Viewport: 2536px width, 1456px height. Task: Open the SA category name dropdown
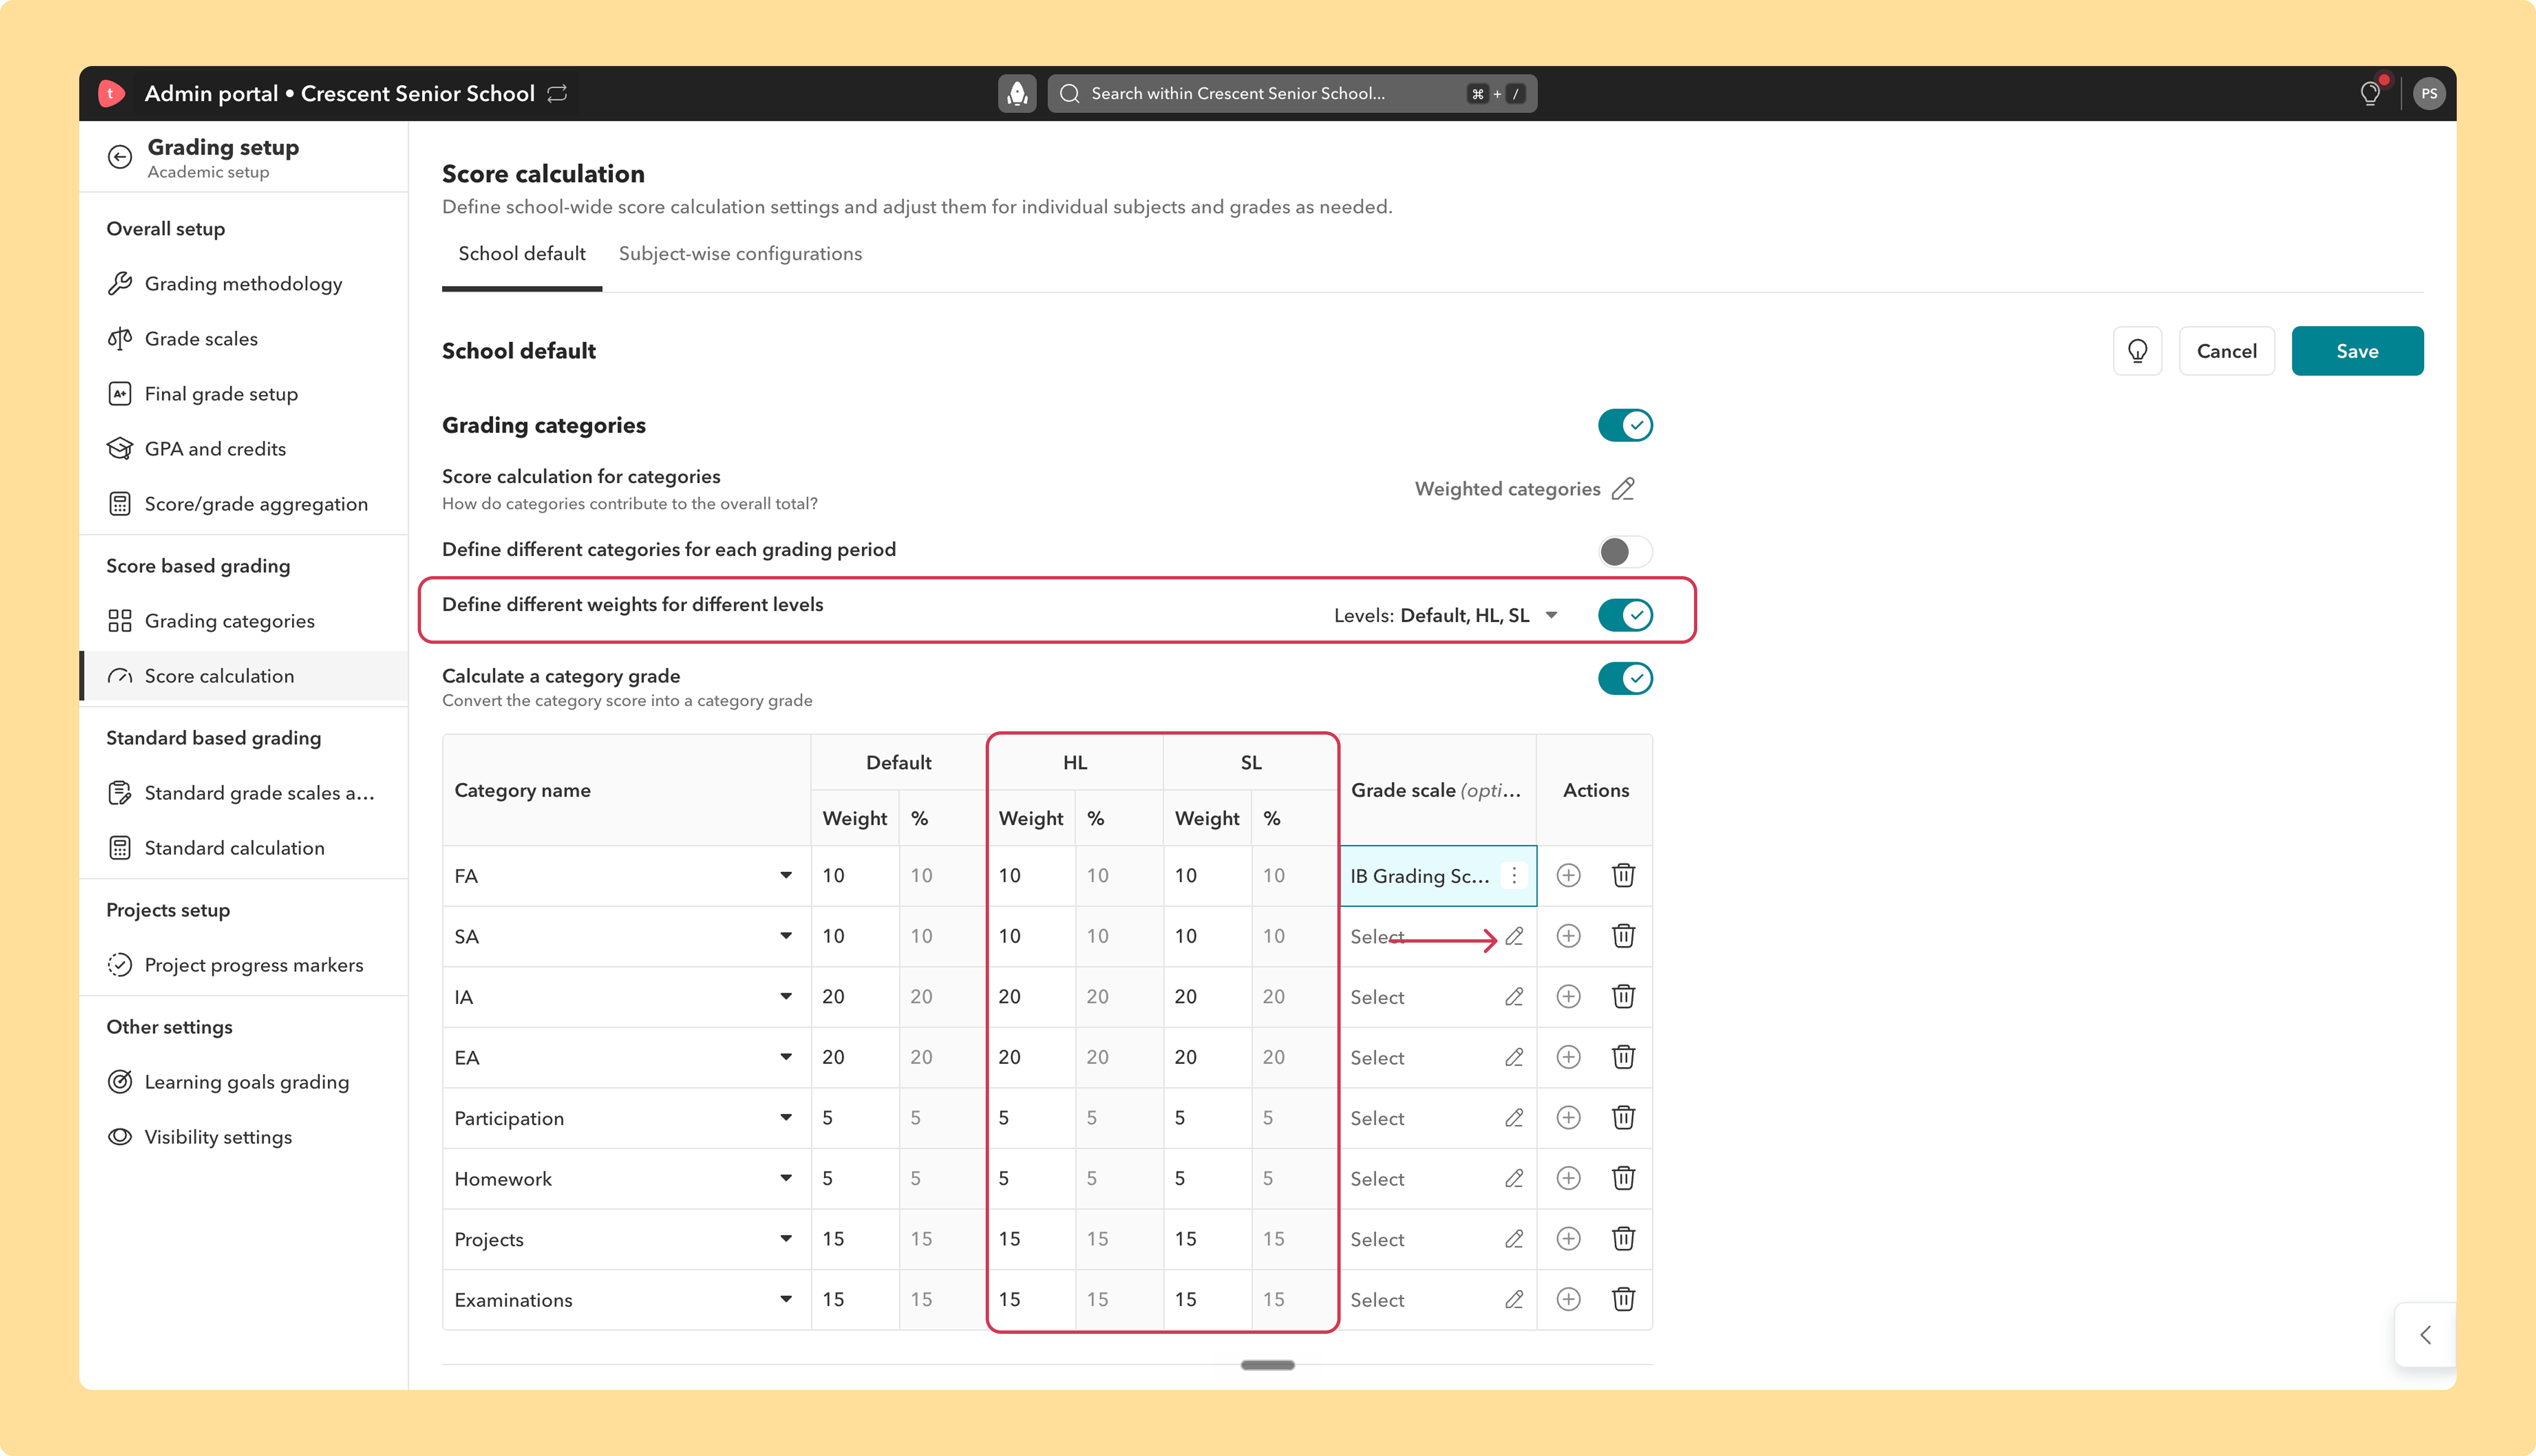click(786, 937)
